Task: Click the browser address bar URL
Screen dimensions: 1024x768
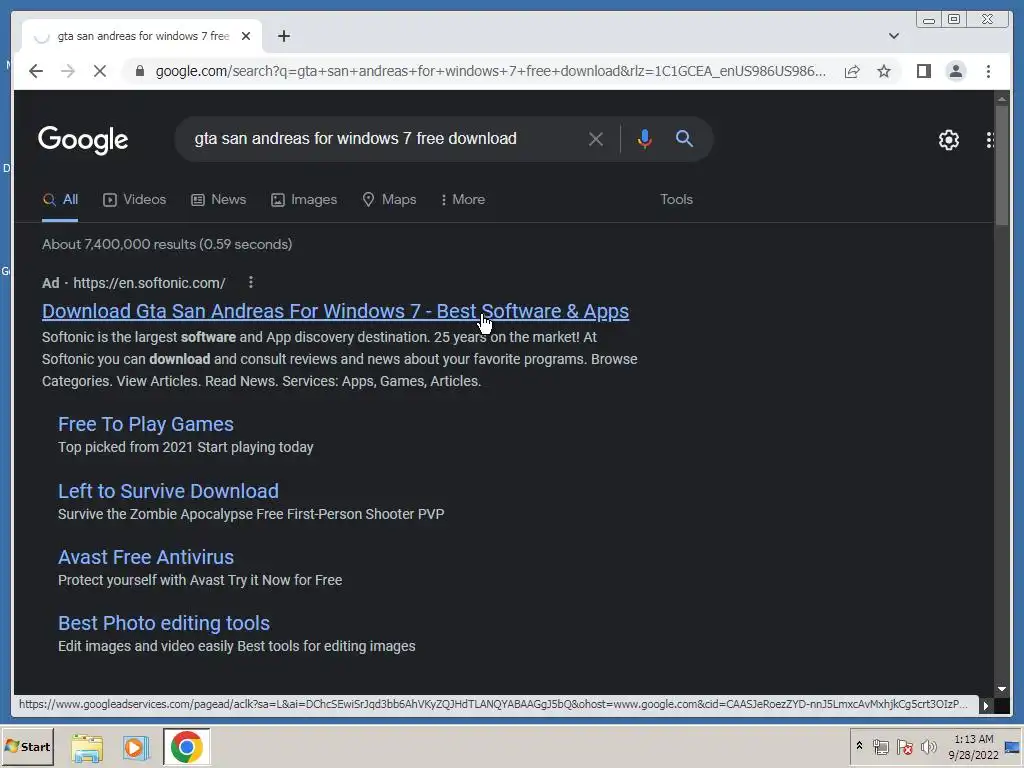Action: (490, 71)
